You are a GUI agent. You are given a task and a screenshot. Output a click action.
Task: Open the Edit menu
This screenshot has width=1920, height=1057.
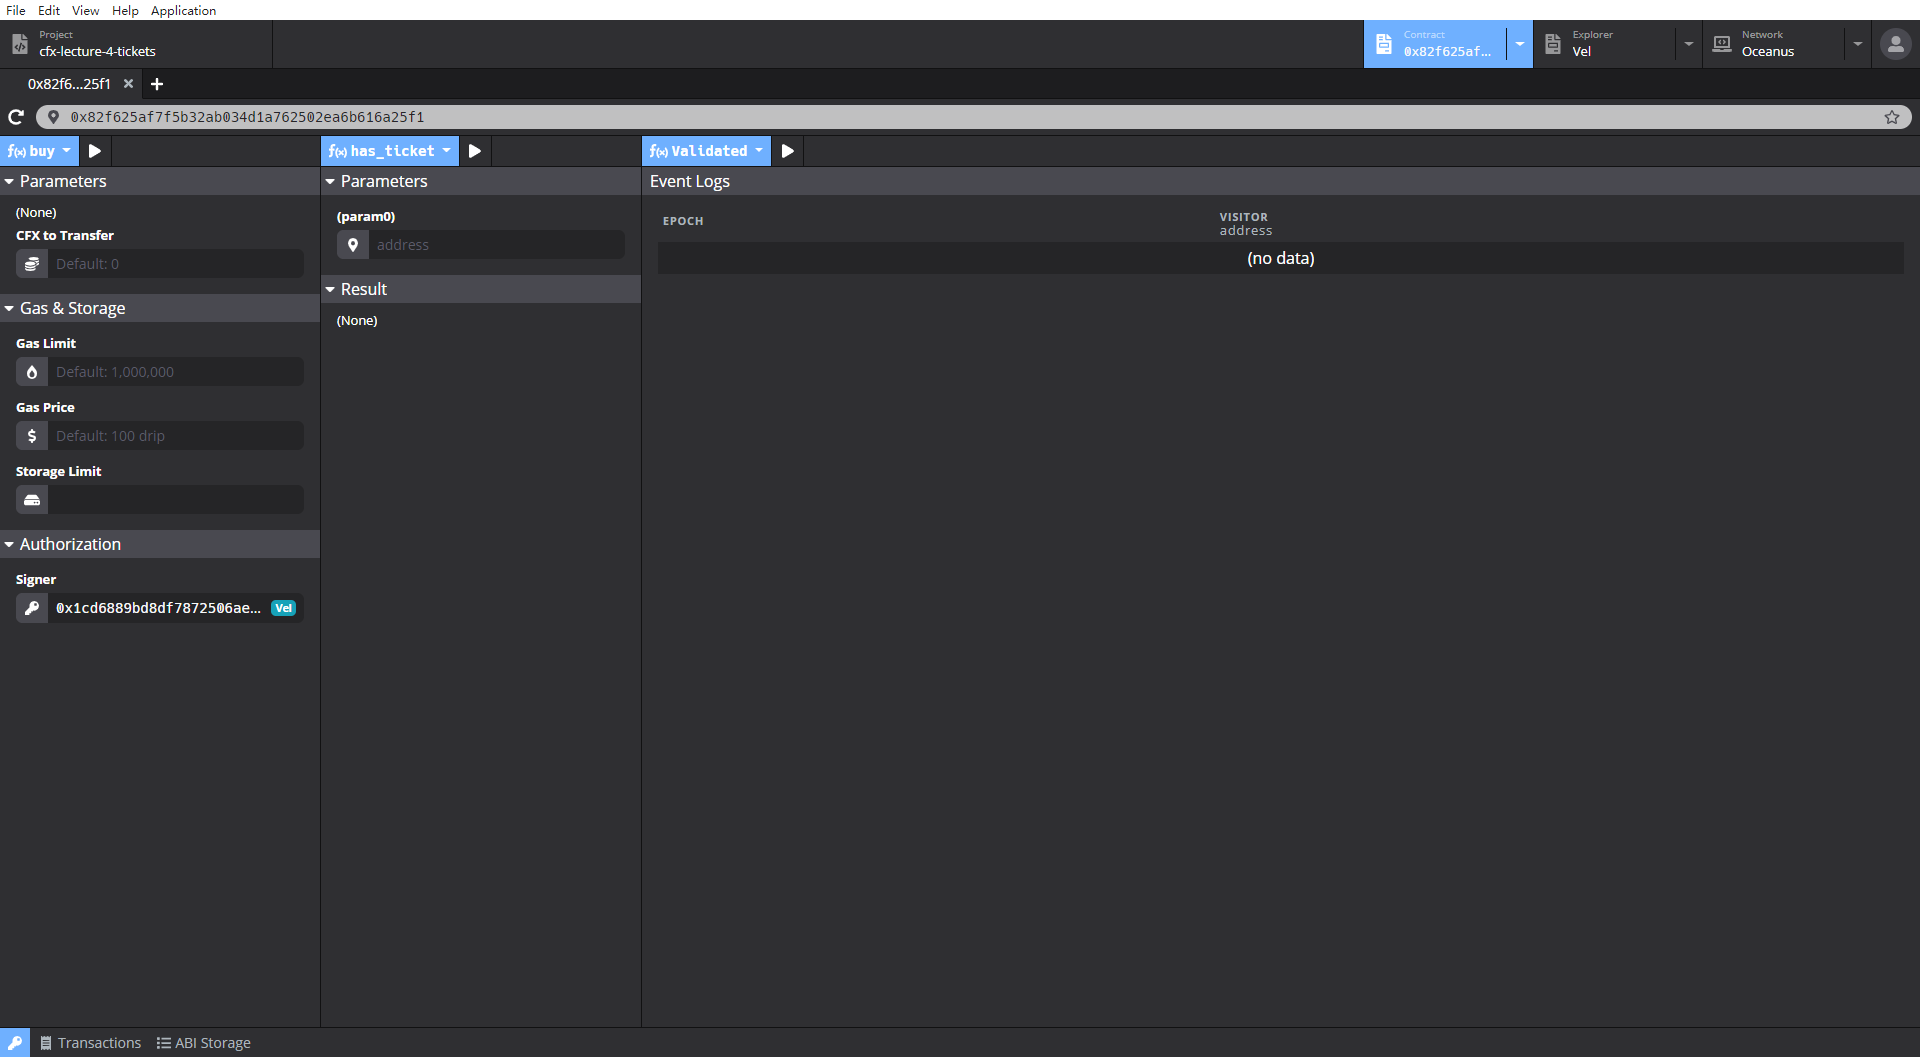point(49,10)
